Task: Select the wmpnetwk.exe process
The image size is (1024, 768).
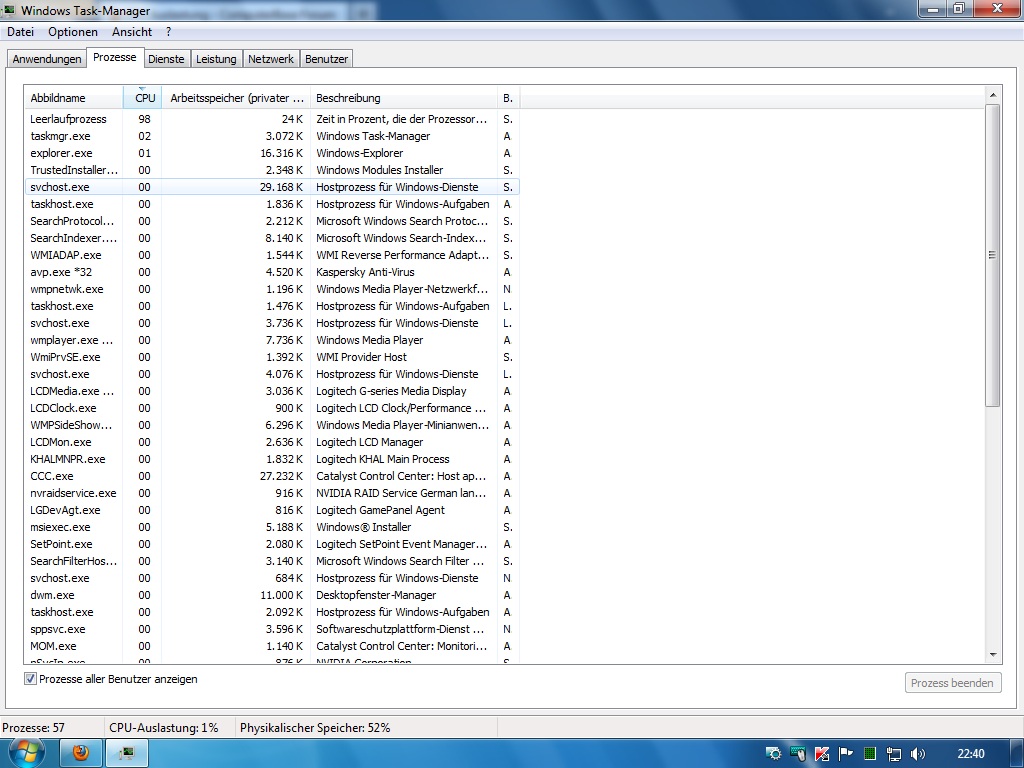Action: [272, 289]
